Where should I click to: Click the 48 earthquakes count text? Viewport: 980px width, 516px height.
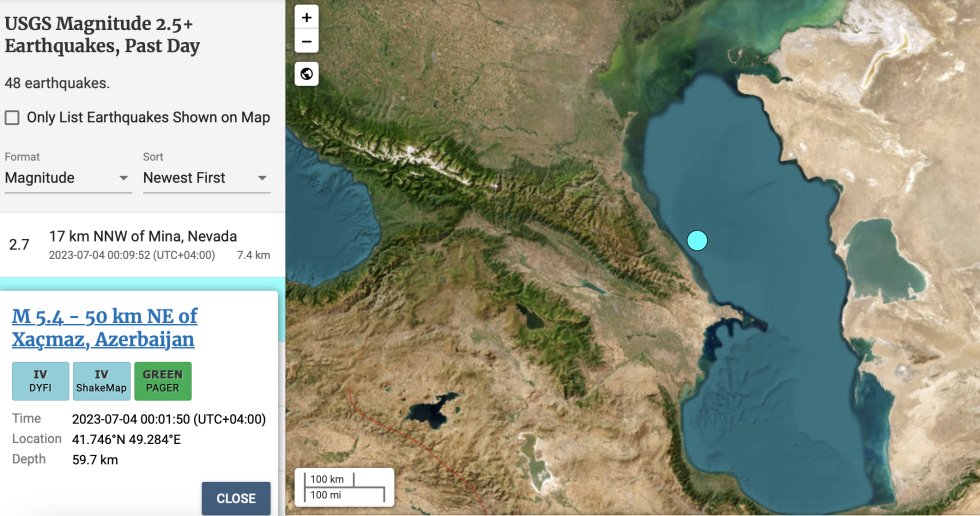[x=57, y=83]
